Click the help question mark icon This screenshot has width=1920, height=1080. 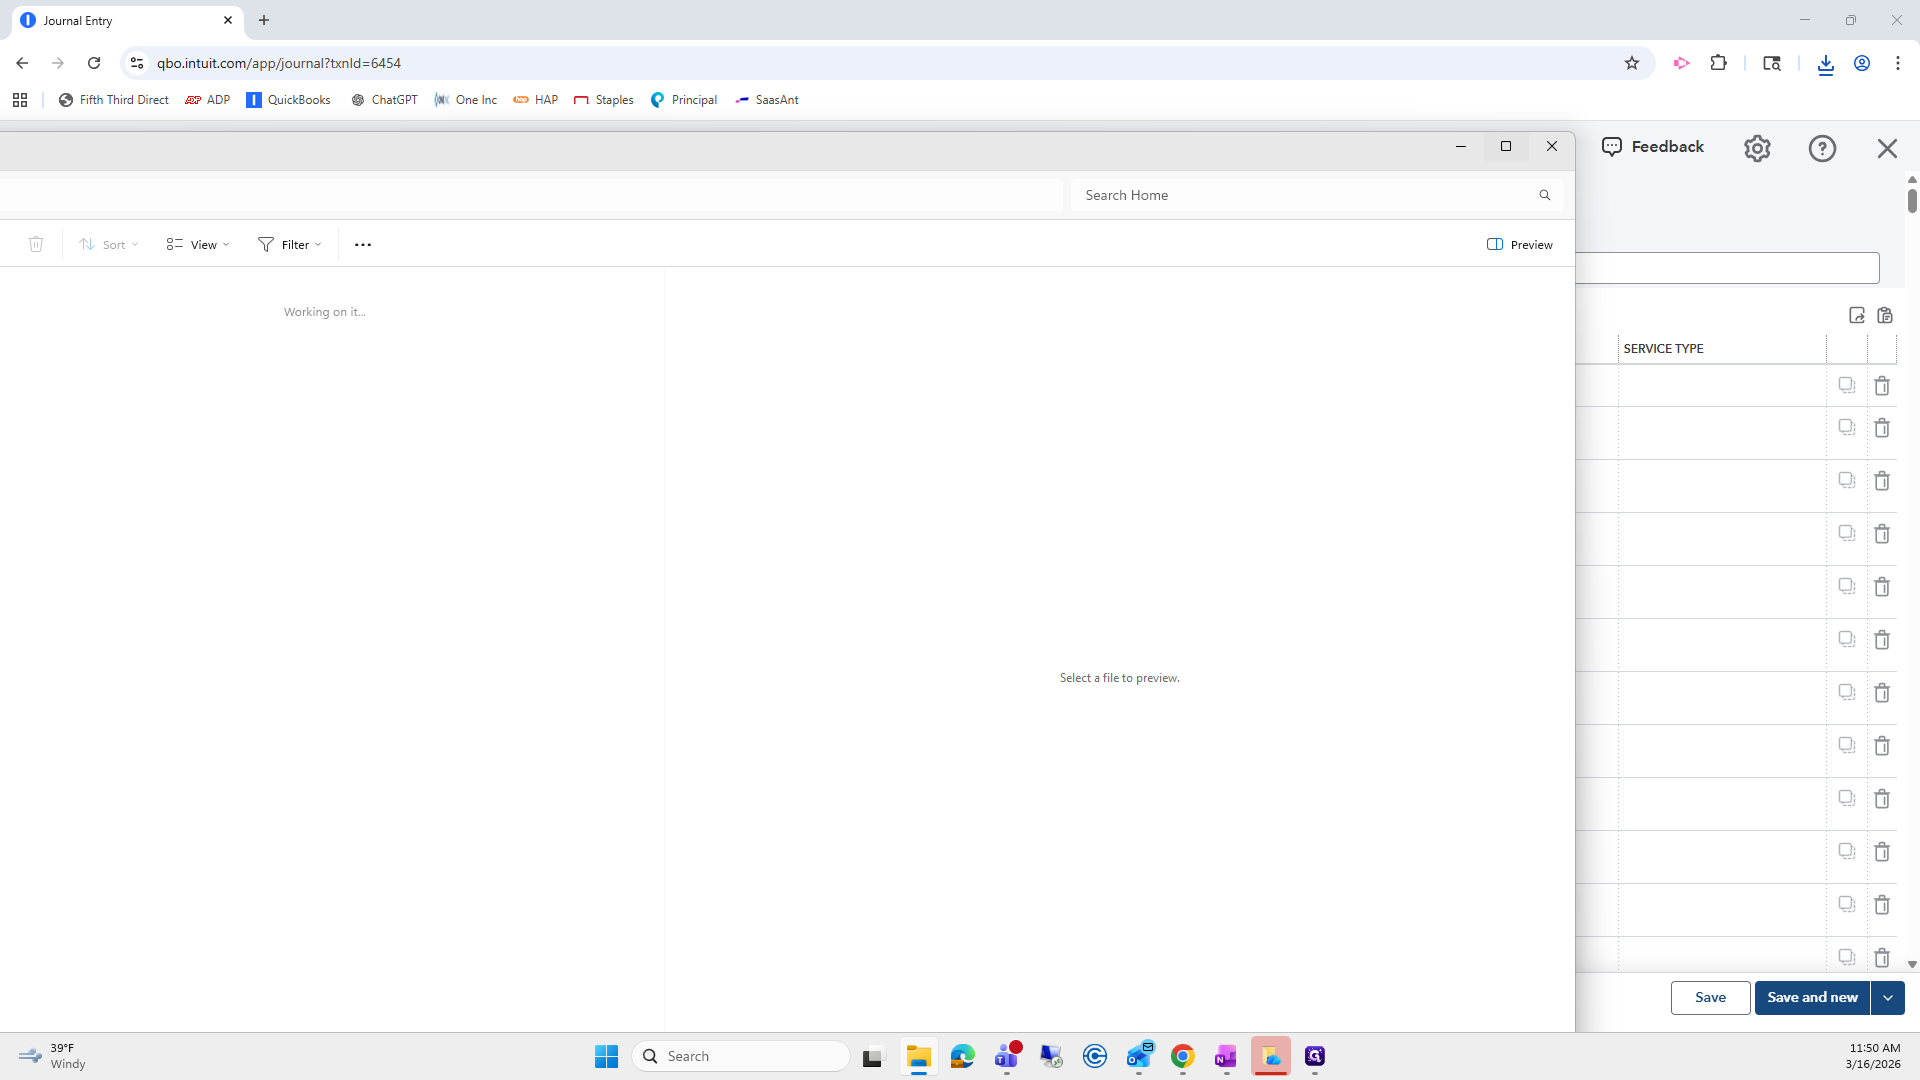1822,148
